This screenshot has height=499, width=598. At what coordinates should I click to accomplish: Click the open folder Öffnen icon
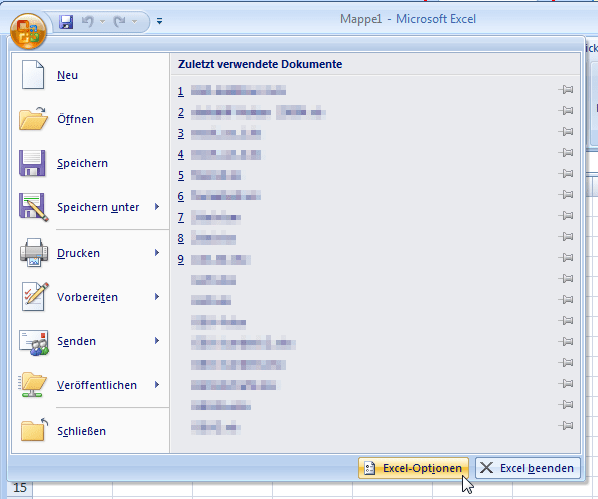point(34,118)
